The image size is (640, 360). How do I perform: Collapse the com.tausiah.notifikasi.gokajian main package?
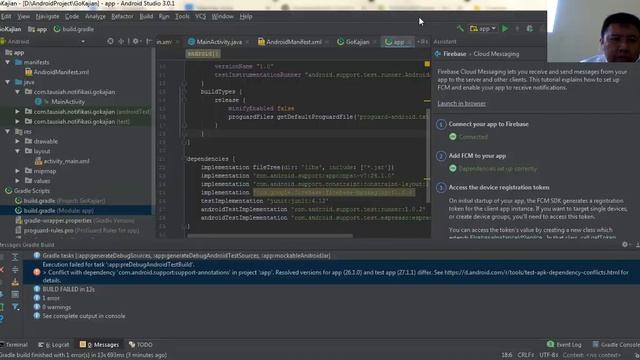[x=18, y=92]
